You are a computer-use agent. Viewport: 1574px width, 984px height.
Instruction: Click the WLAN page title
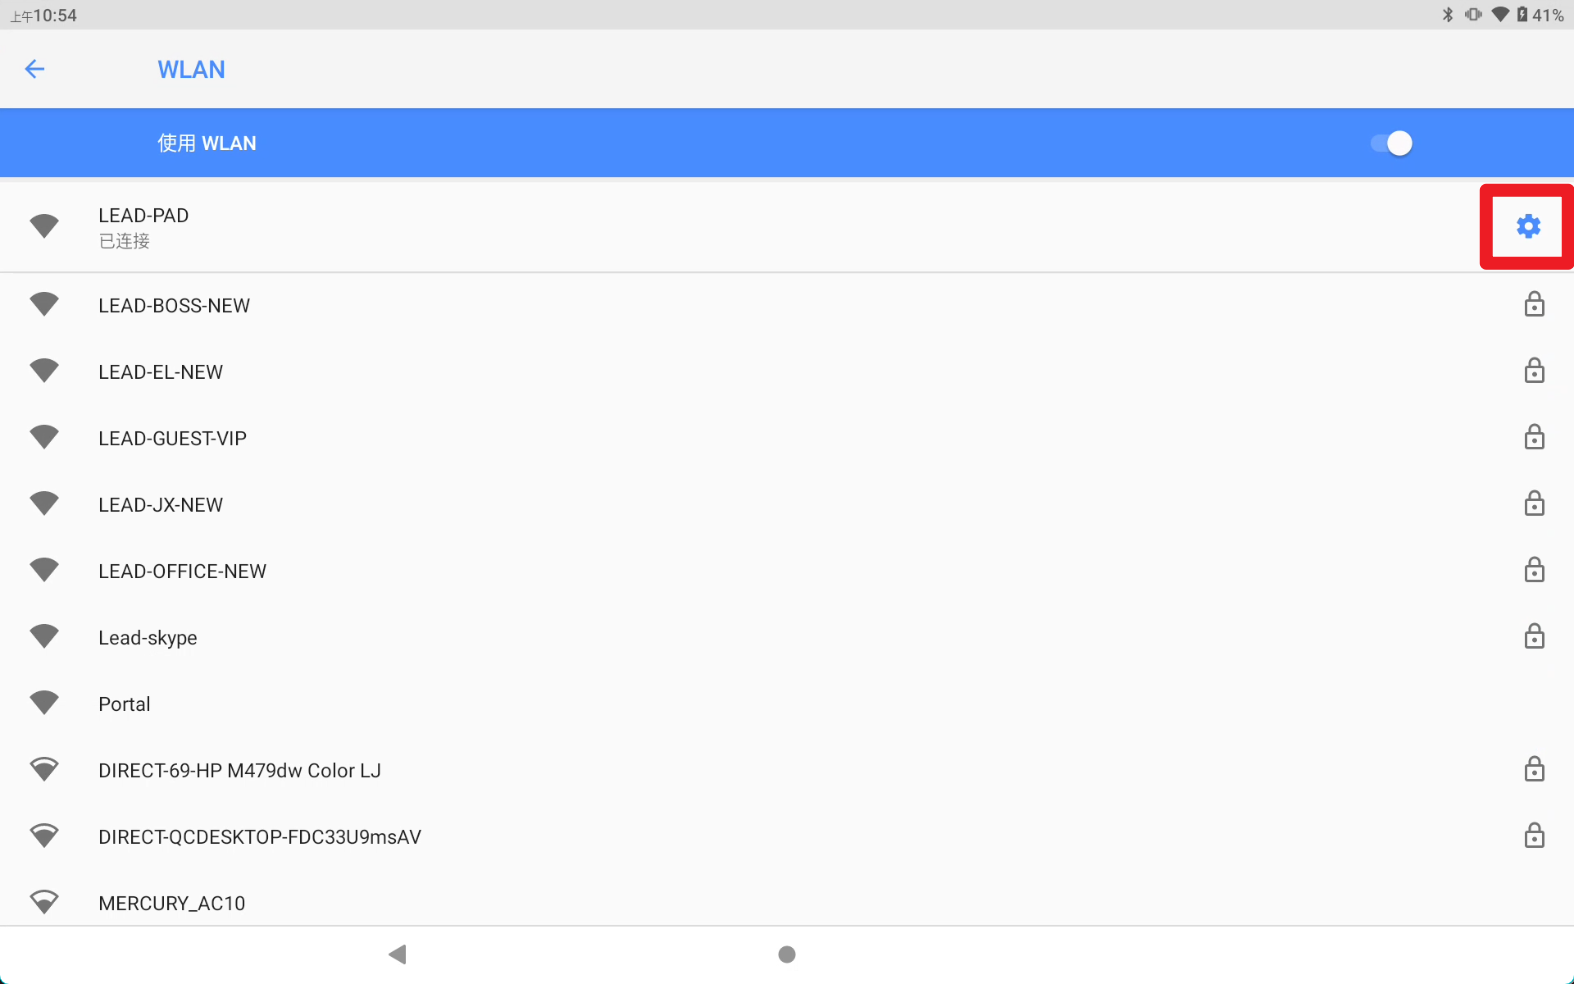(x=191, y=70)
